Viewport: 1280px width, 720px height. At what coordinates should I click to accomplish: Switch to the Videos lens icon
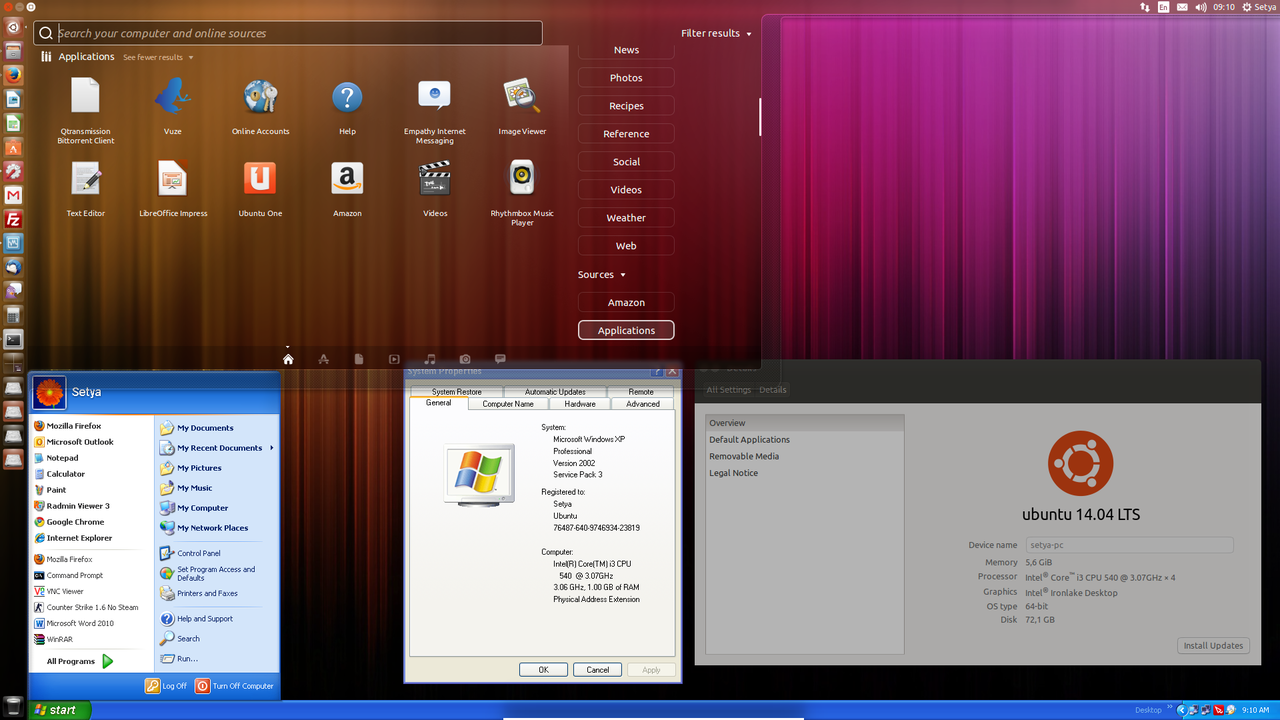(x=394, y=359)
